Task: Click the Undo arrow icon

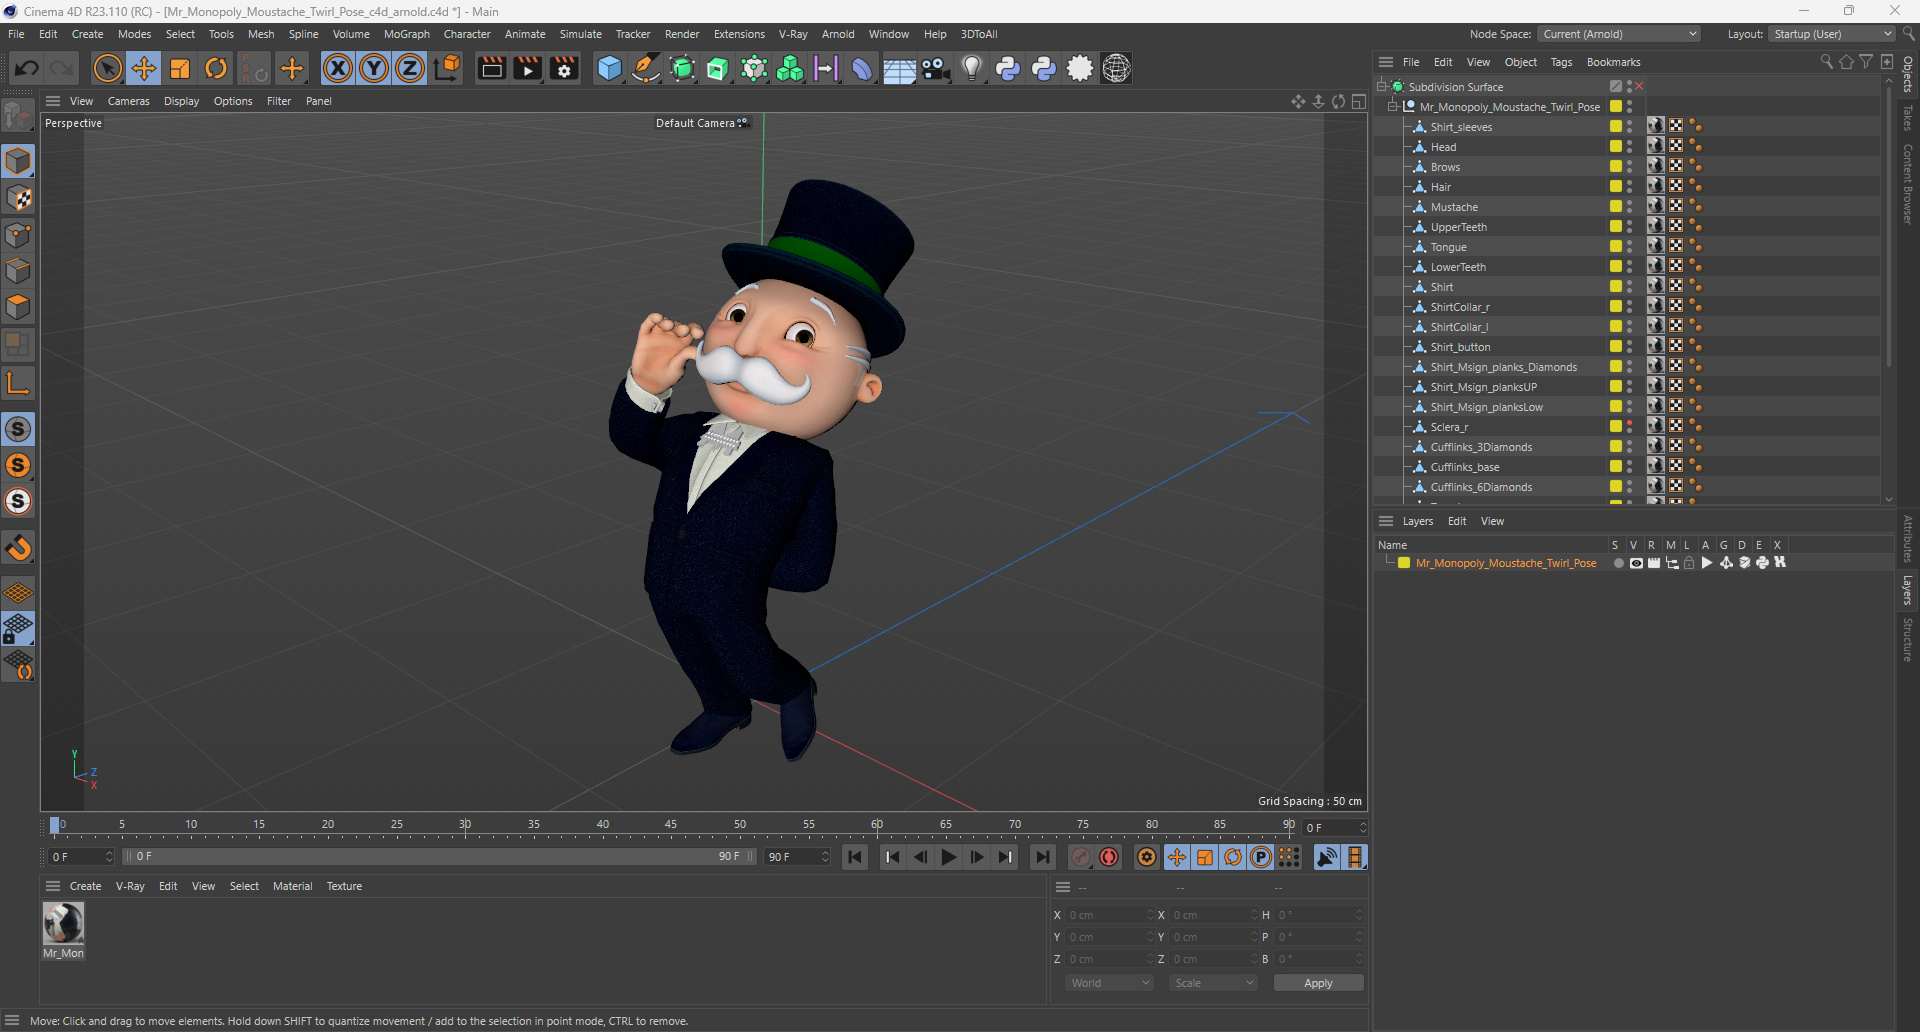Action: click(27, 68)
